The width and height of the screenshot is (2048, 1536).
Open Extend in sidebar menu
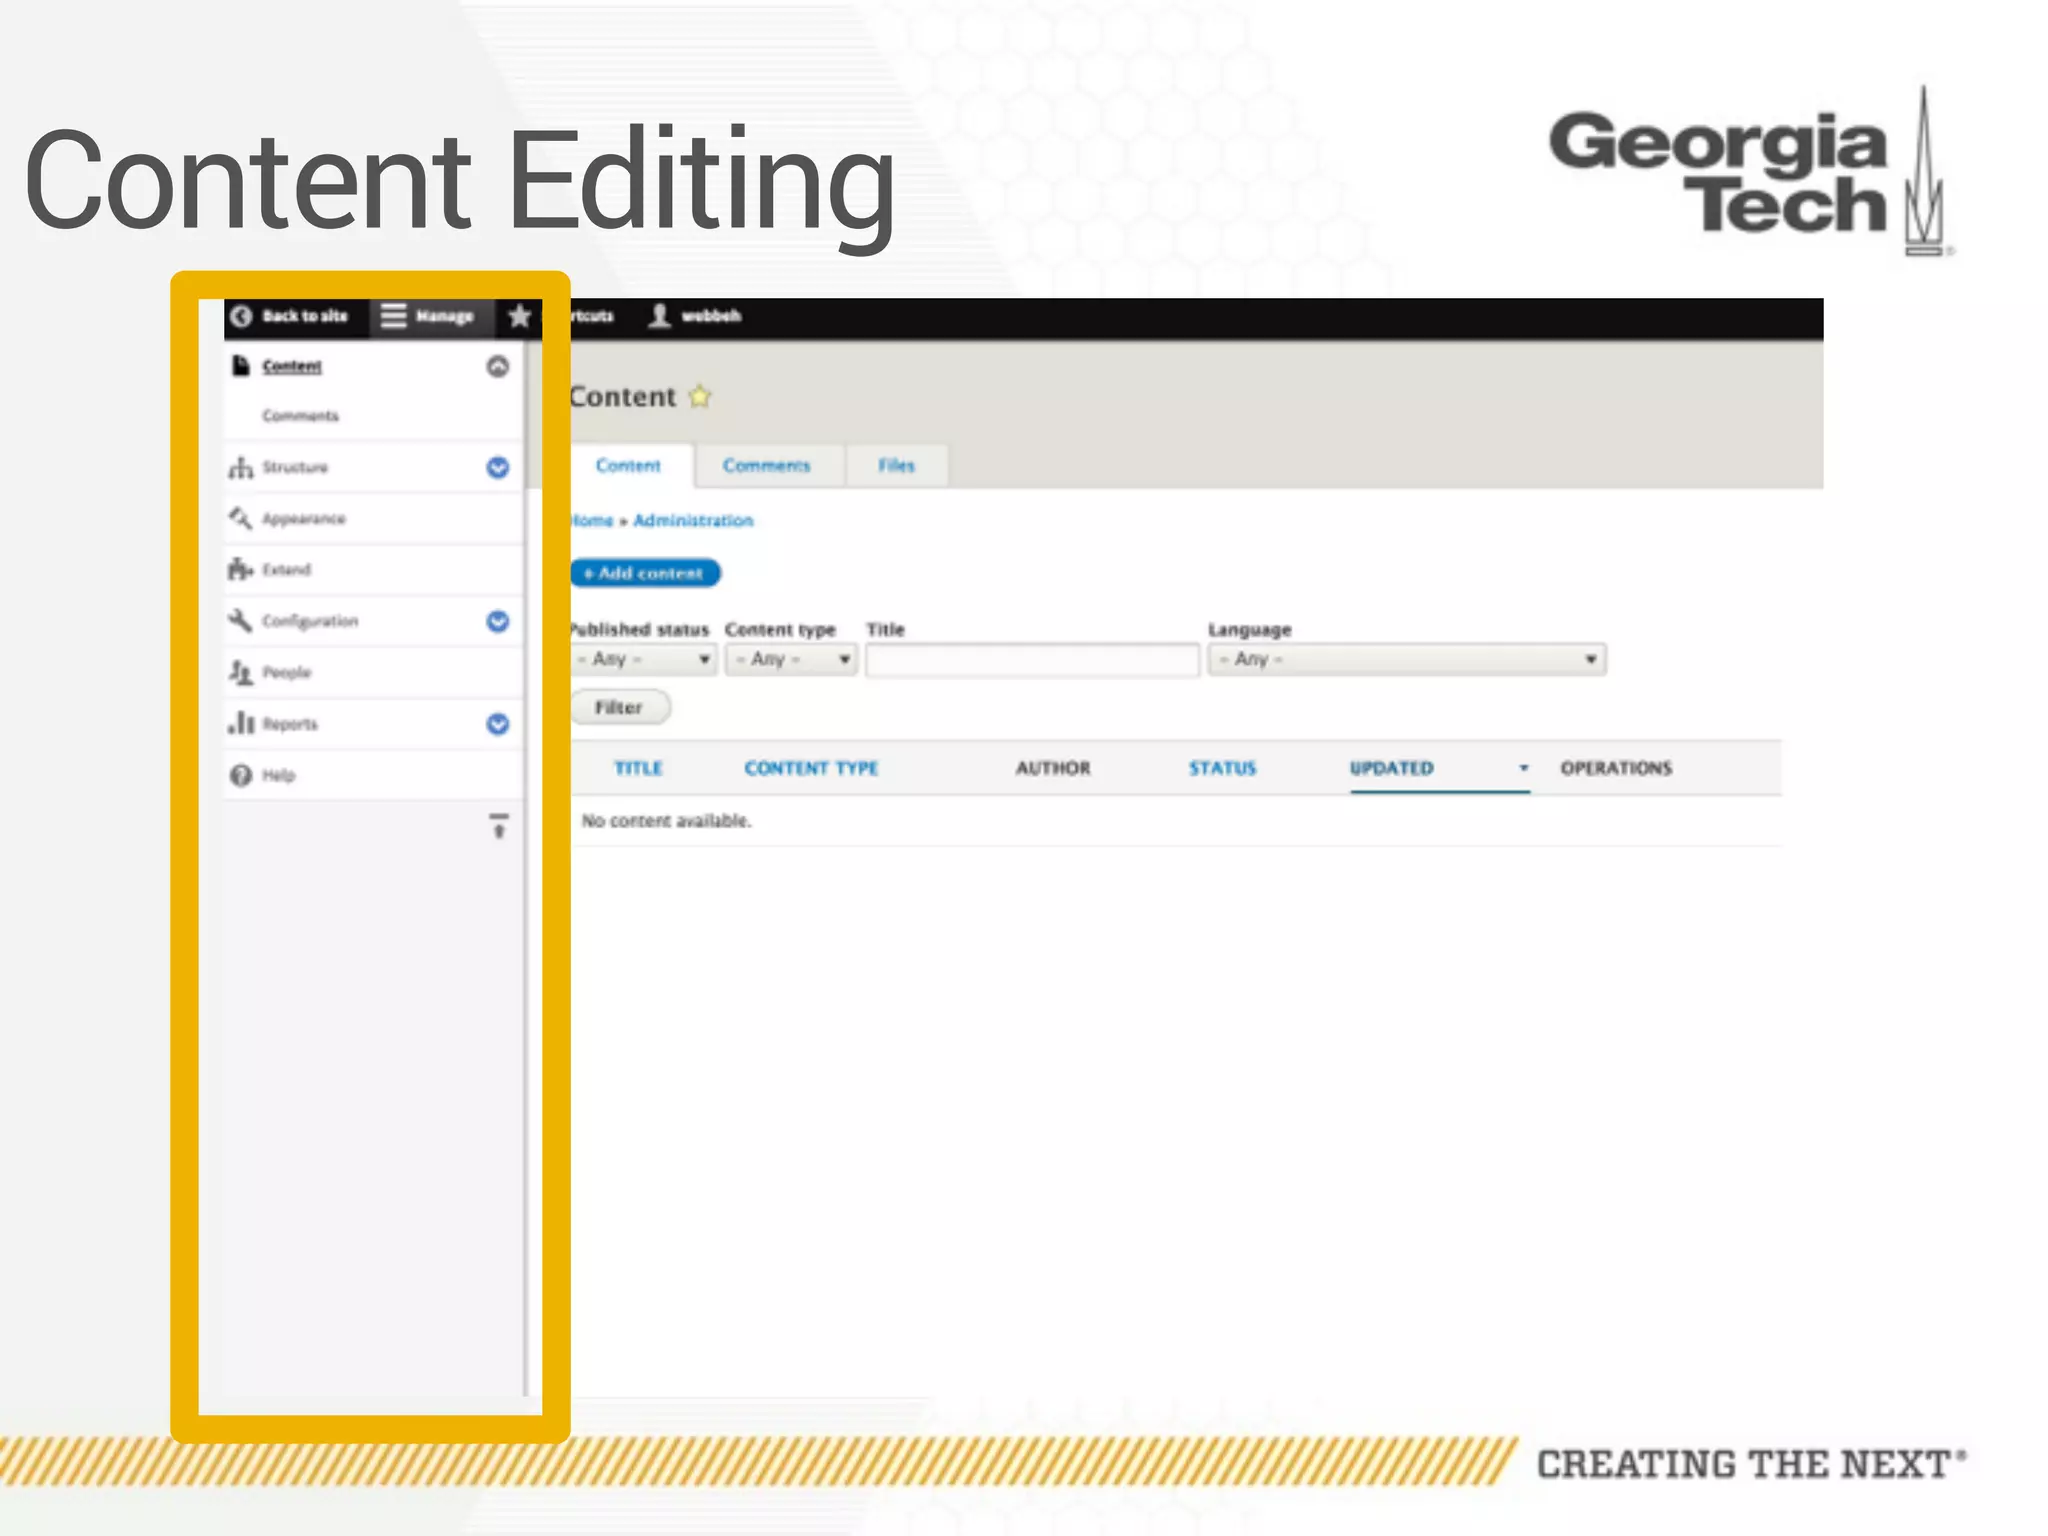click(287, 570)
